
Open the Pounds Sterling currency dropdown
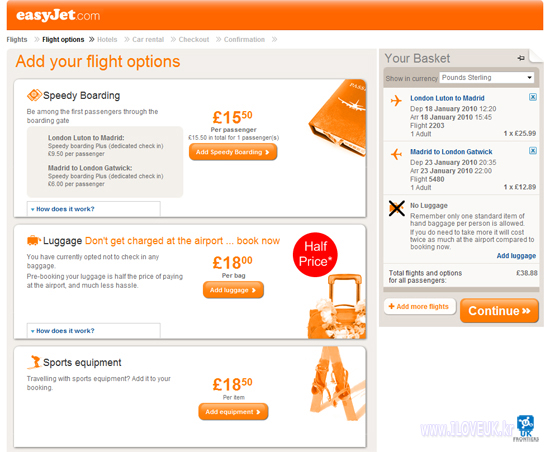[x=487, y=77]
